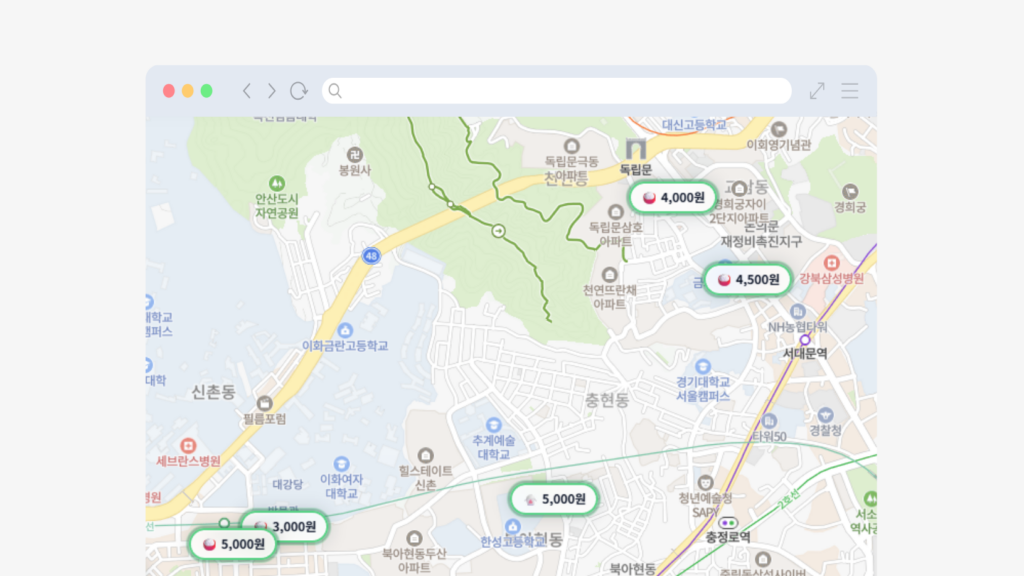The height and width of the screenshot is (576, 1024).
Task: Open the browser hamburger menu
Action: click(849, 90)
